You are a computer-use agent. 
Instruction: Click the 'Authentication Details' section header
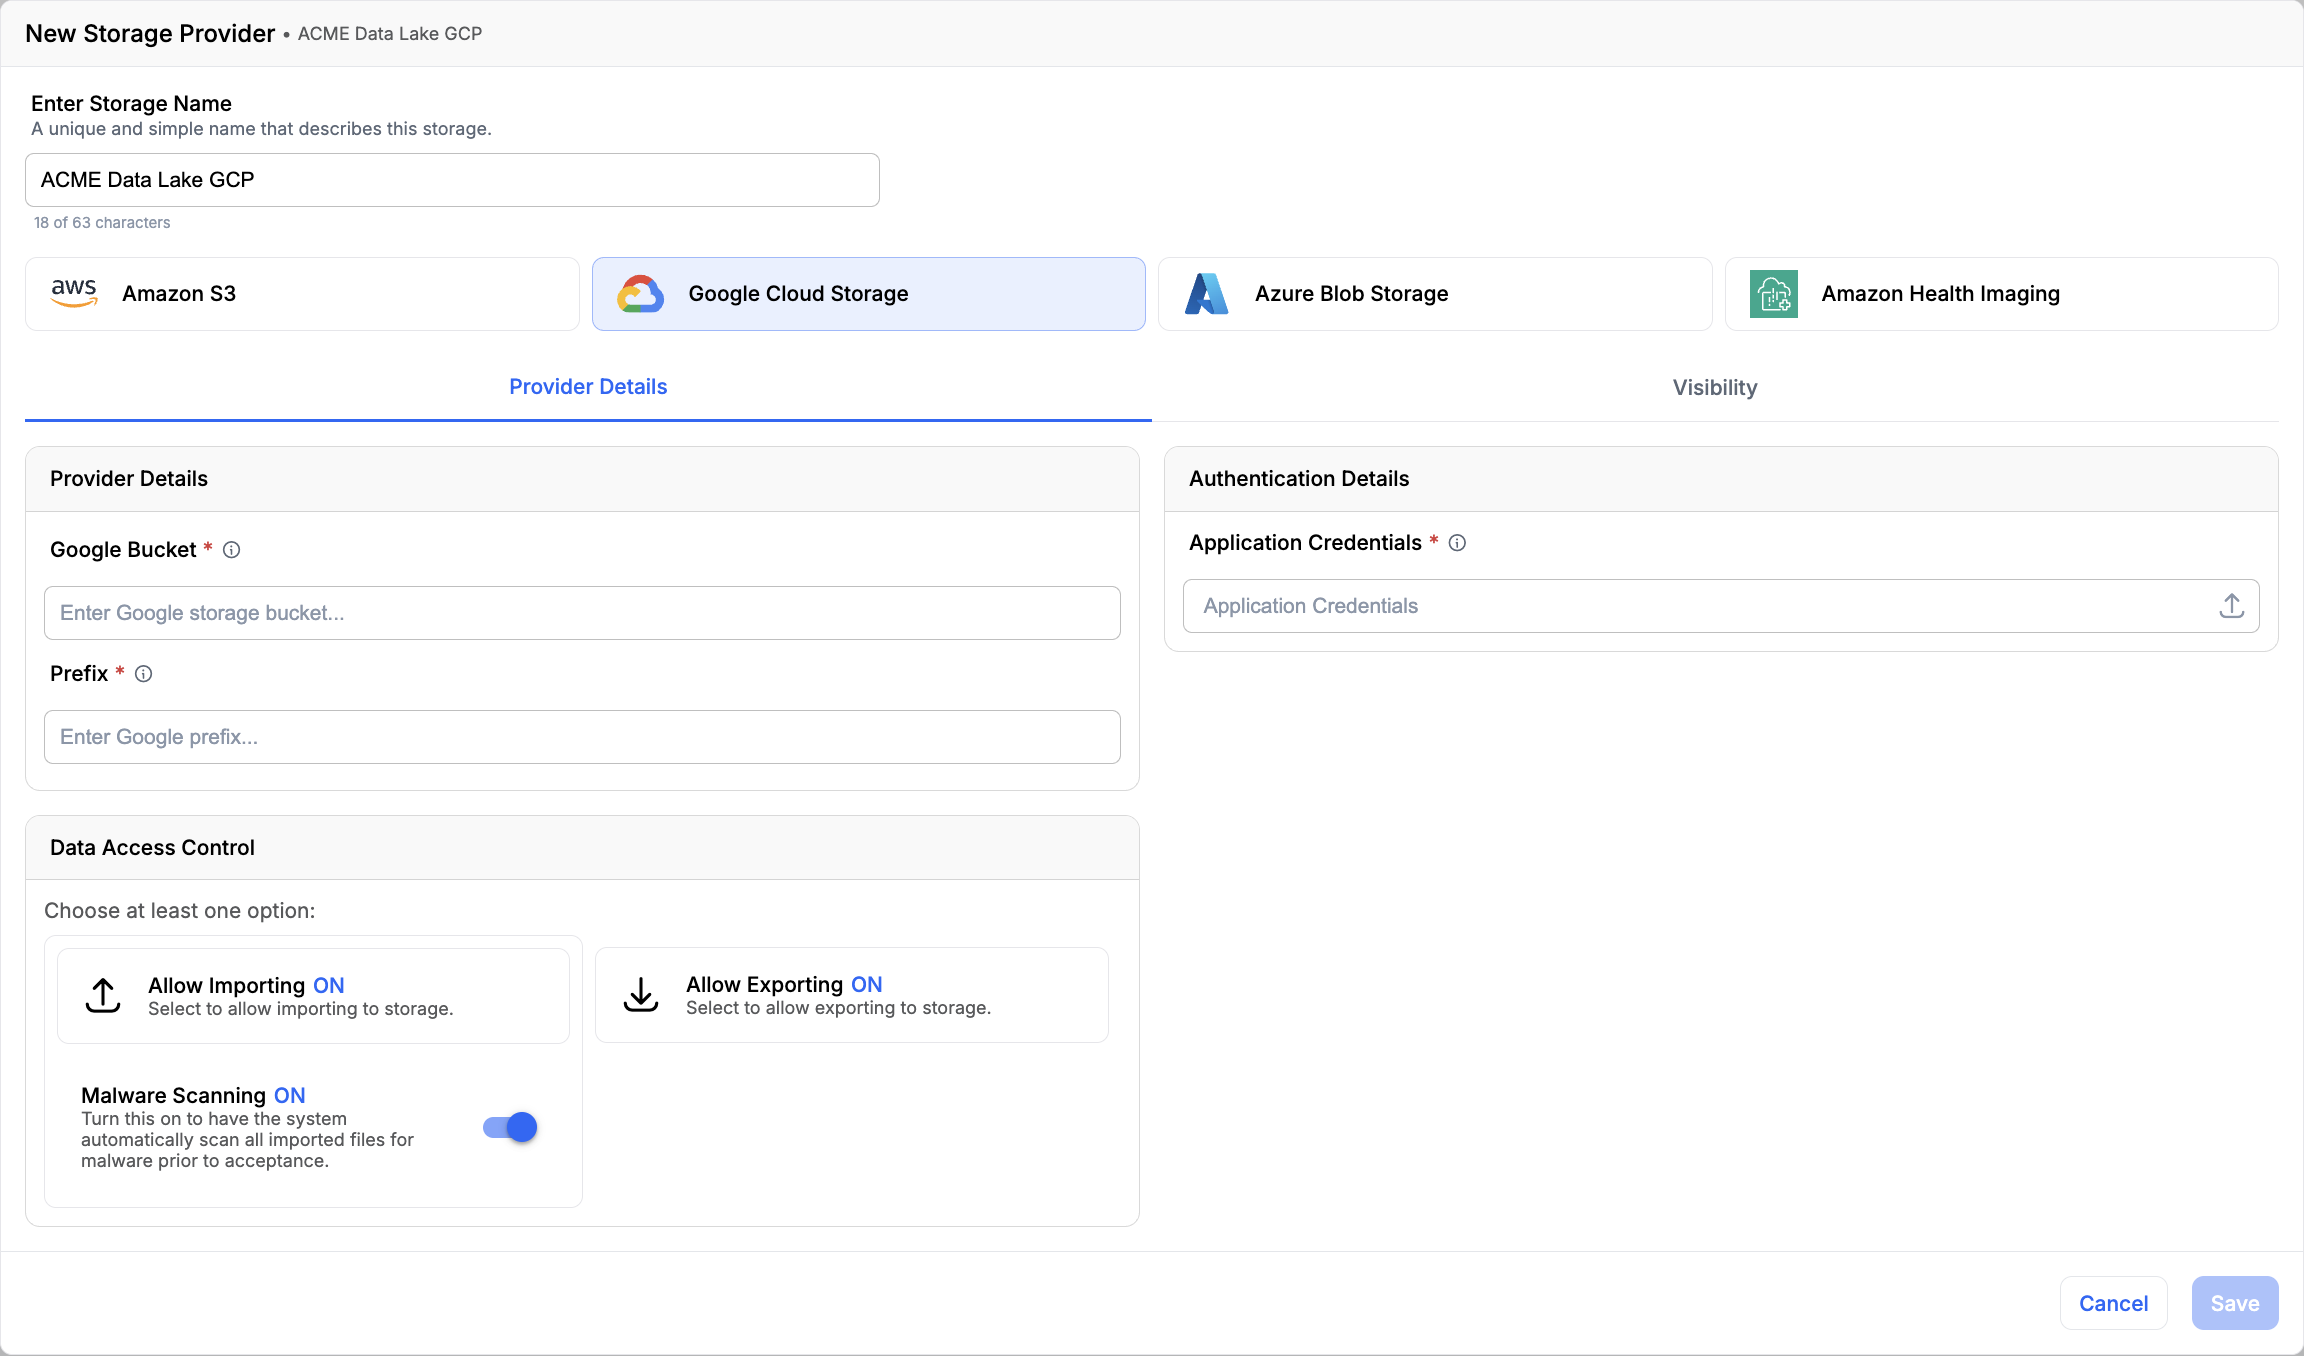pos(1721,479)
